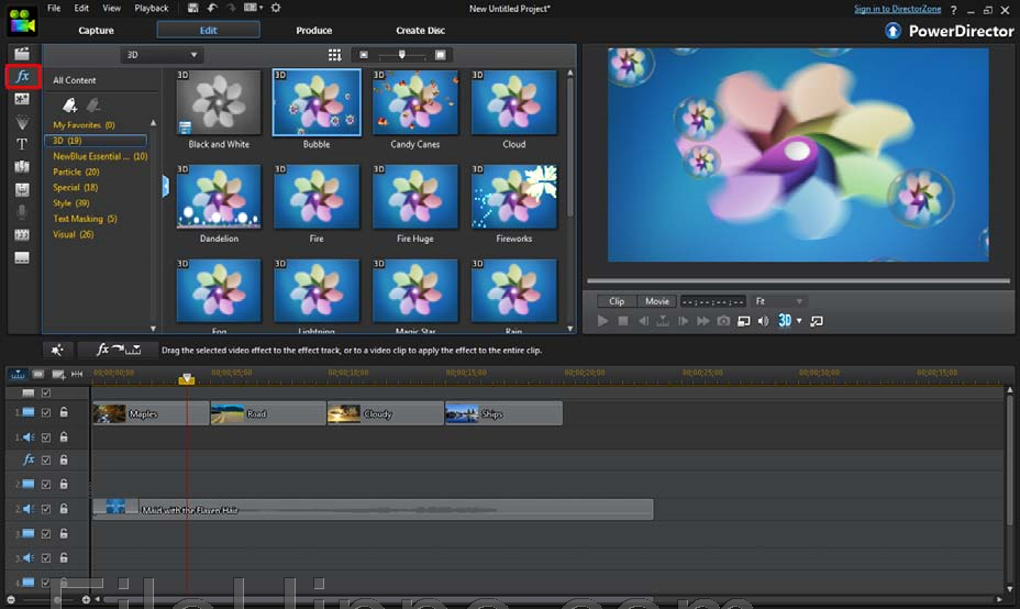The width and height of the screenshot is (1020, 609).
Task: Open the Title Room T icon
Action: pyautogui.click(x=22, y=144)
